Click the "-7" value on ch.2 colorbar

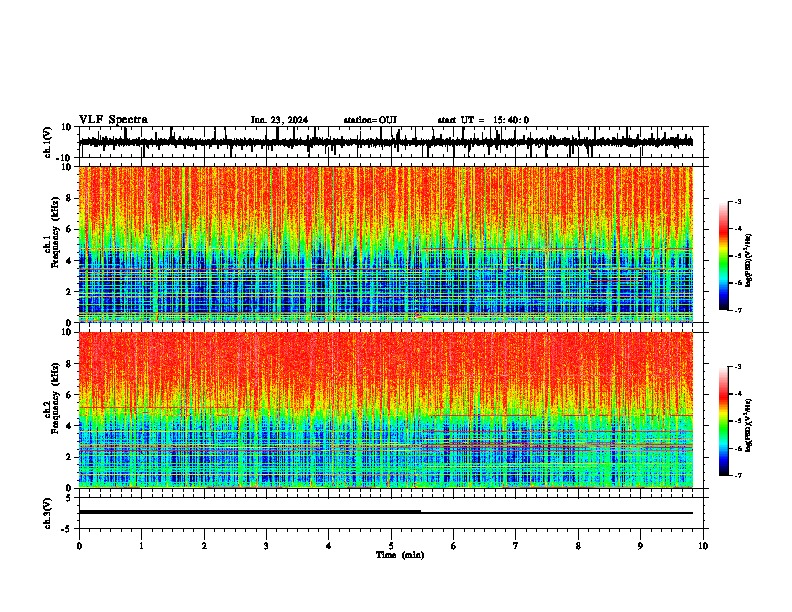(738, 475)
